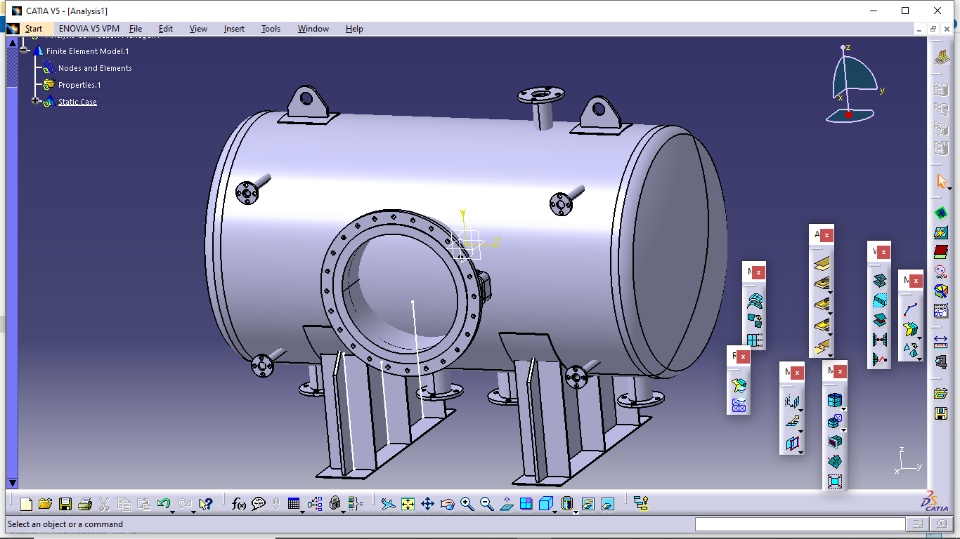The image size is (960, 539).
Task: Click the Print icon
Action: (x=84, y=503)
